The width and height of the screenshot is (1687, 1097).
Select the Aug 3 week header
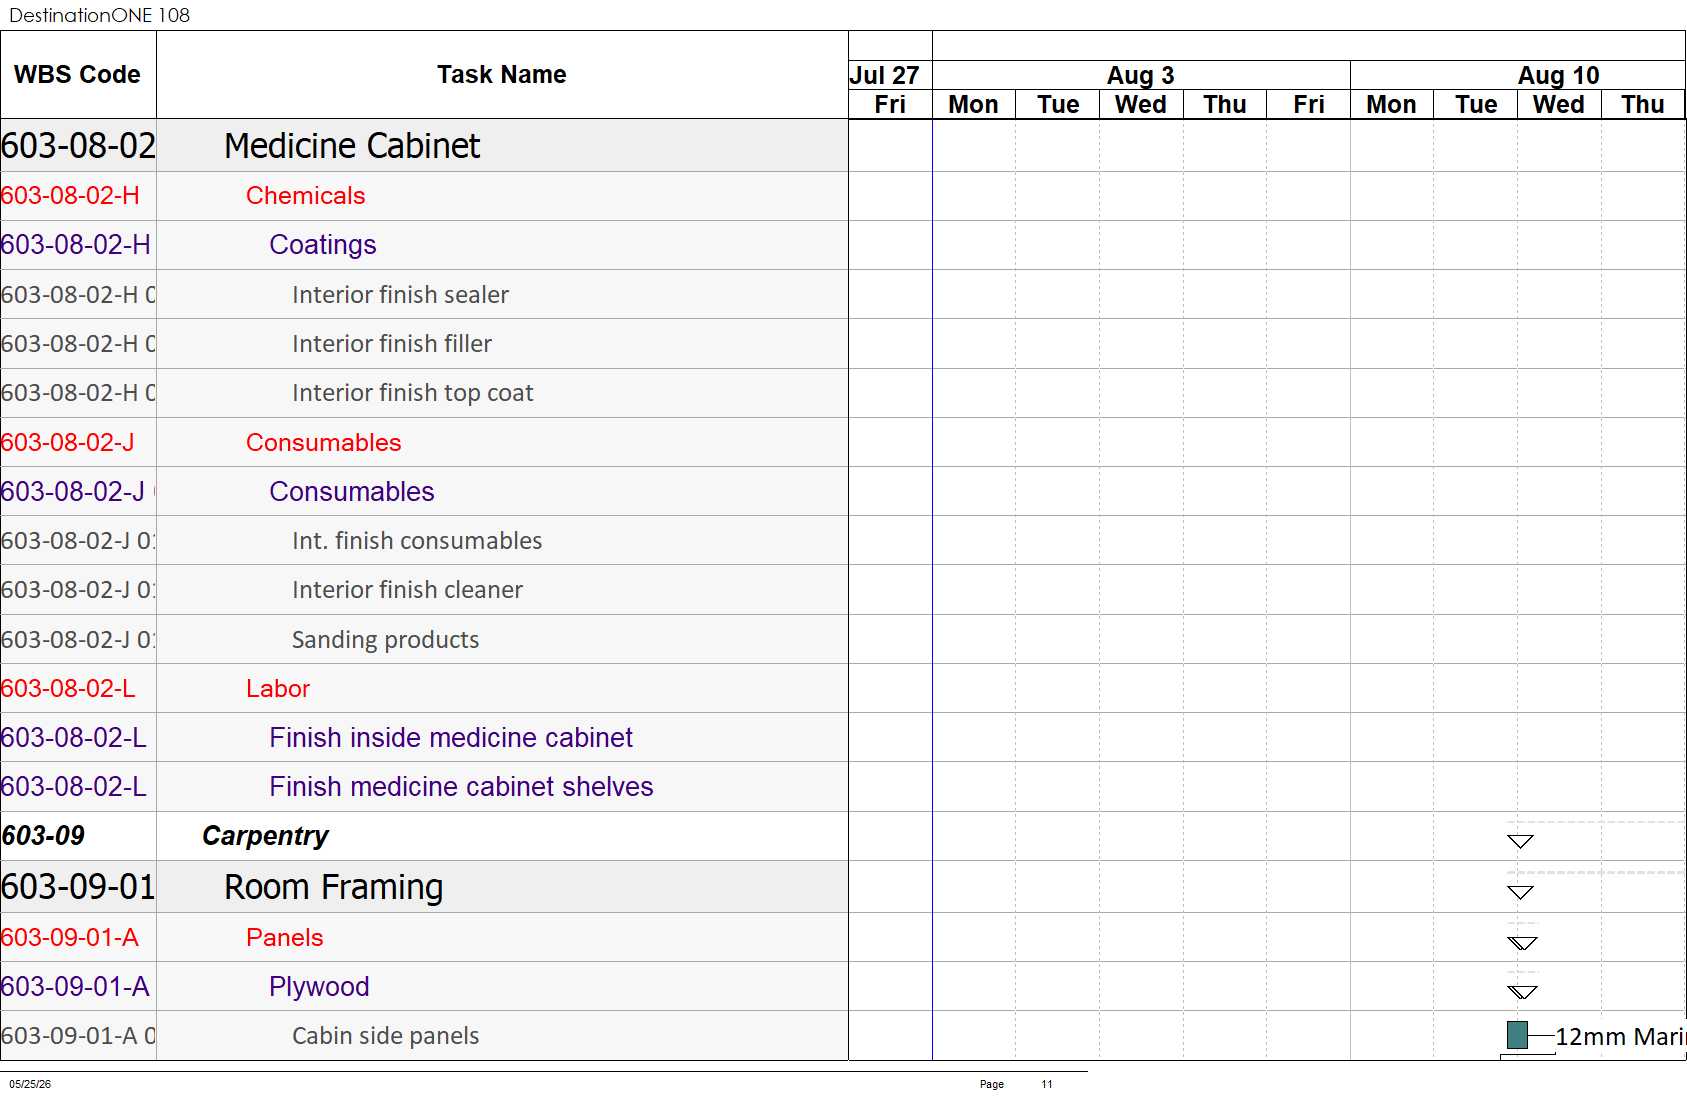(x=1141, y=75)
